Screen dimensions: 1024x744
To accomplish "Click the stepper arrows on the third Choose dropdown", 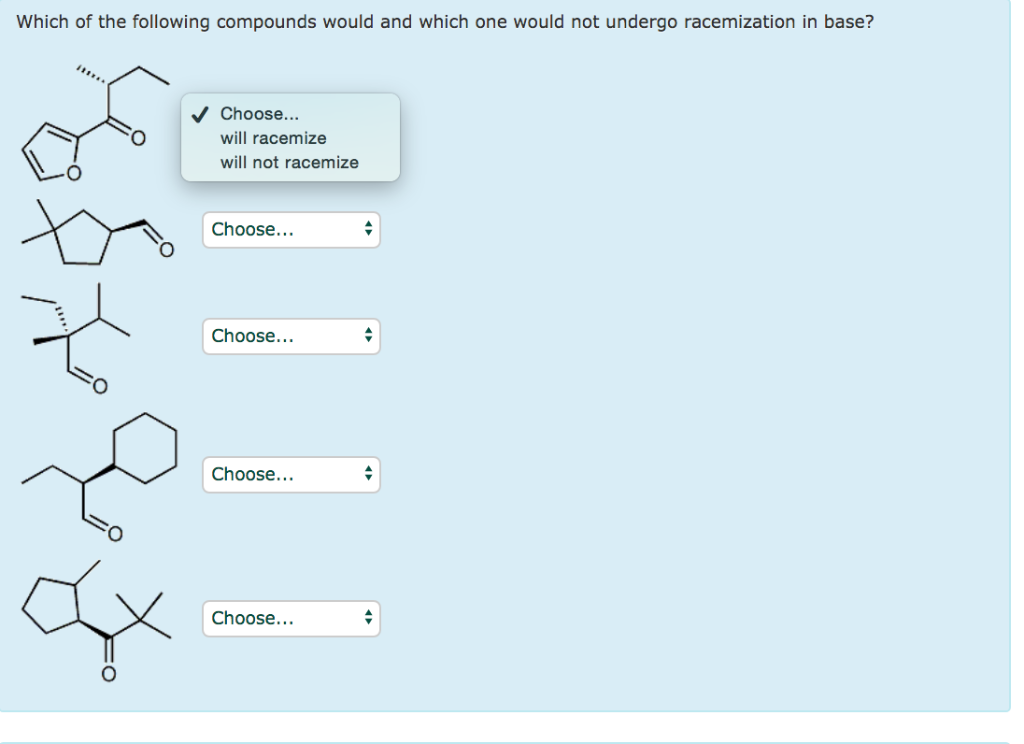I will point(368,336).
